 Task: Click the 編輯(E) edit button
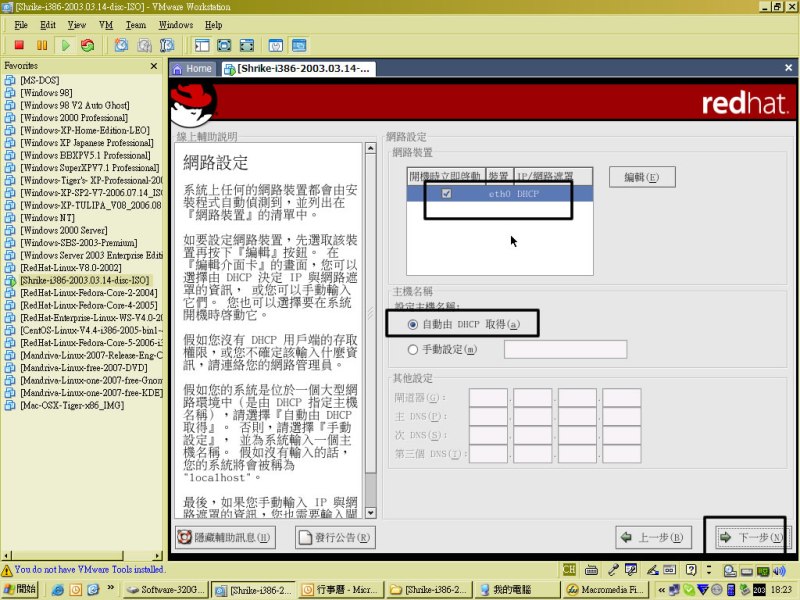pyautogui.click(x=642, y=177)
